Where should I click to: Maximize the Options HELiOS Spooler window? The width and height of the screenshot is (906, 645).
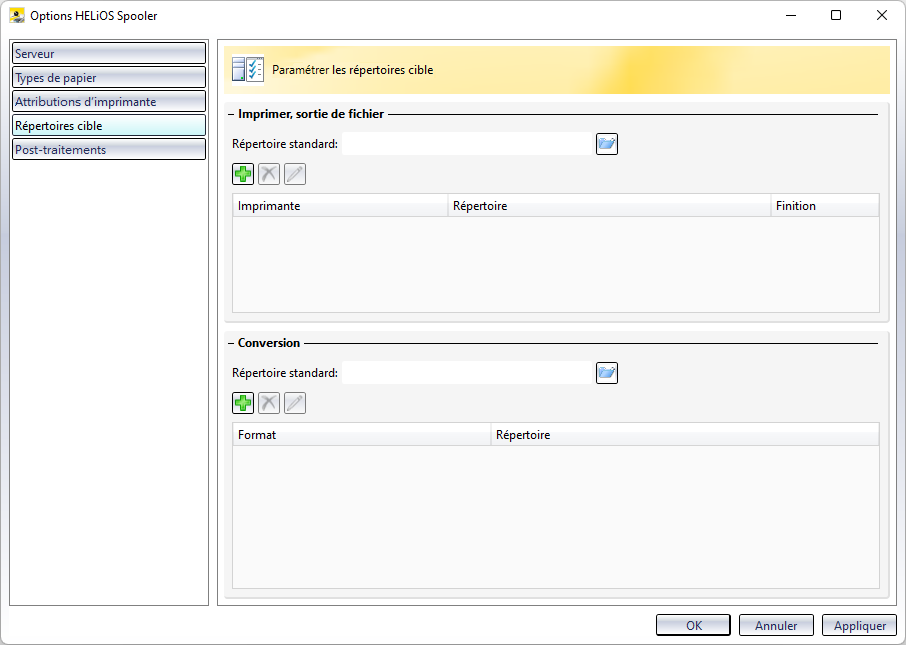pyautogui.click(x=836, y=16)
